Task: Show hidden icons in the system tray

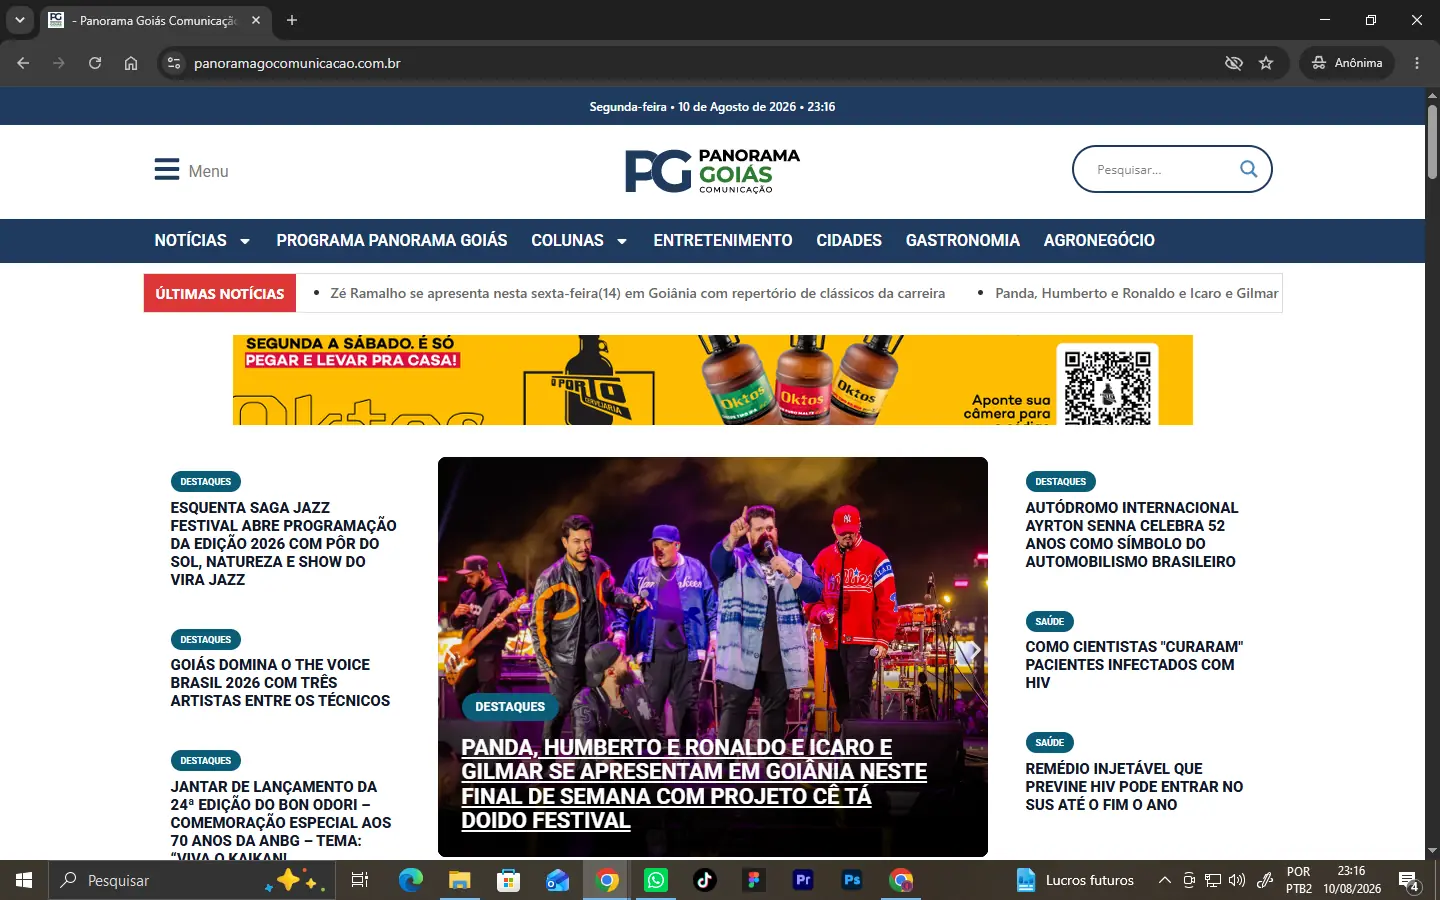Action: [x=1164, y=880]
